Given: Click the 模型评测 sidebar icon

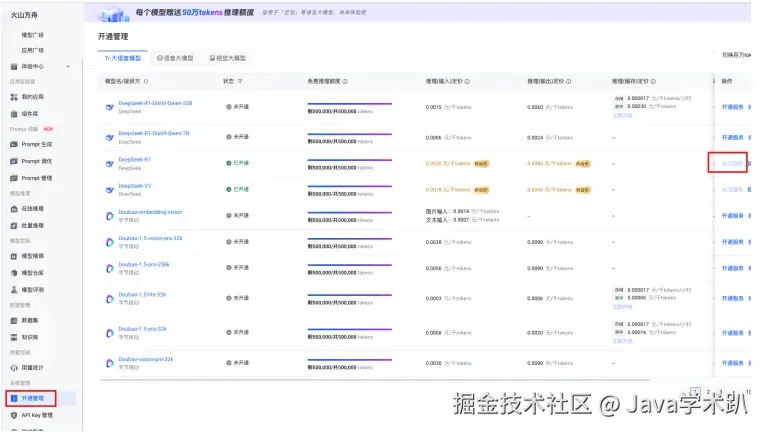Looking at the screenshot, I should pos(14,289).
